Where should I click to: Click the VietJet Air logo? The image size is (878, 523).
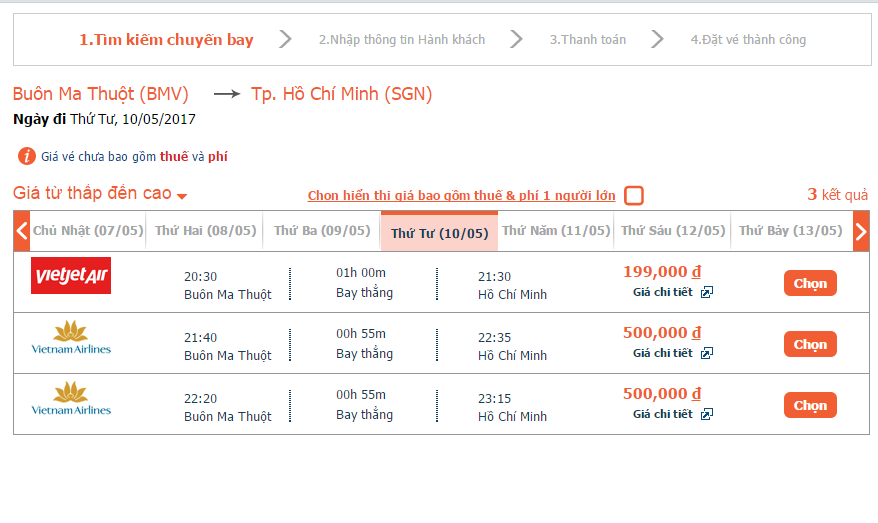71,275
